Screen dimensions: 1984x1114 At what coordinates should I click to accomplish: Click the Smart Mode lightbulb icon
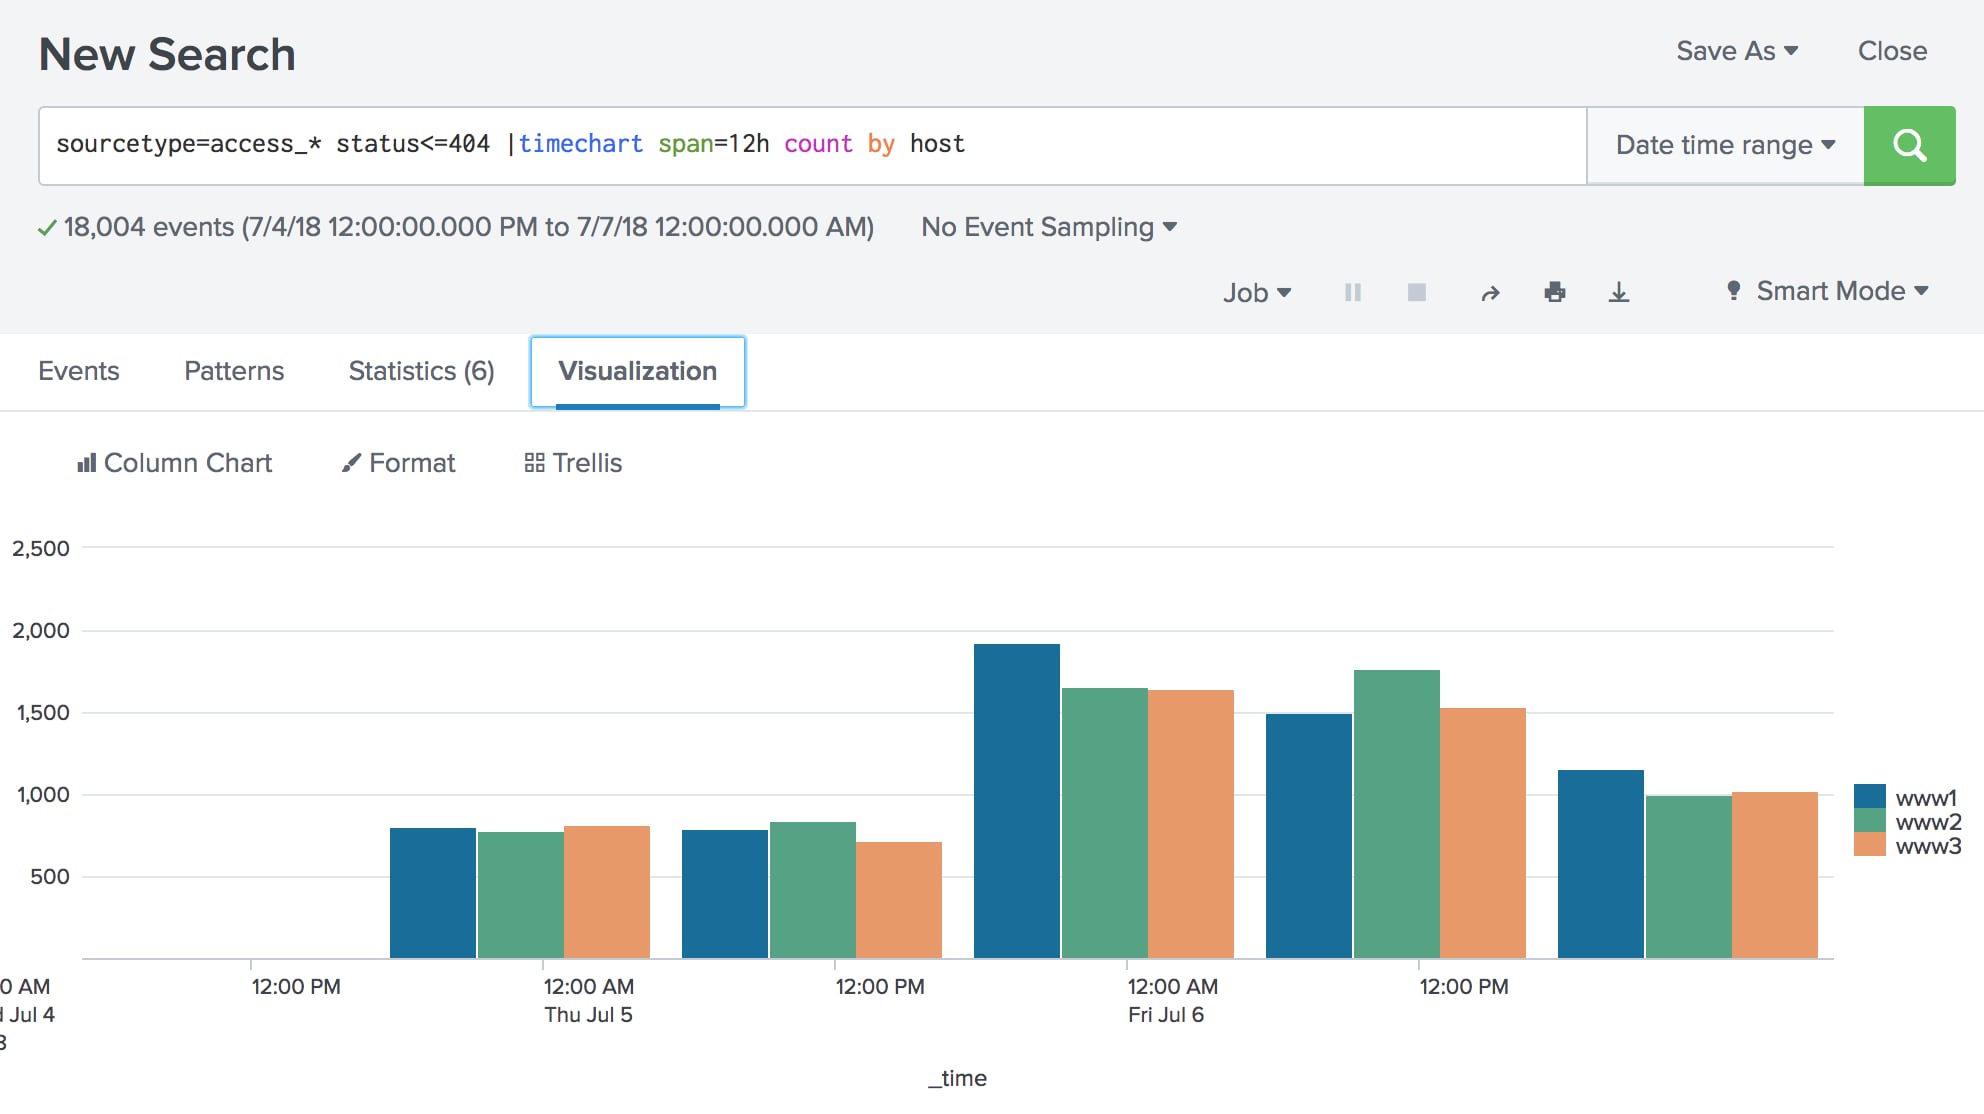tap(1733, 291)
